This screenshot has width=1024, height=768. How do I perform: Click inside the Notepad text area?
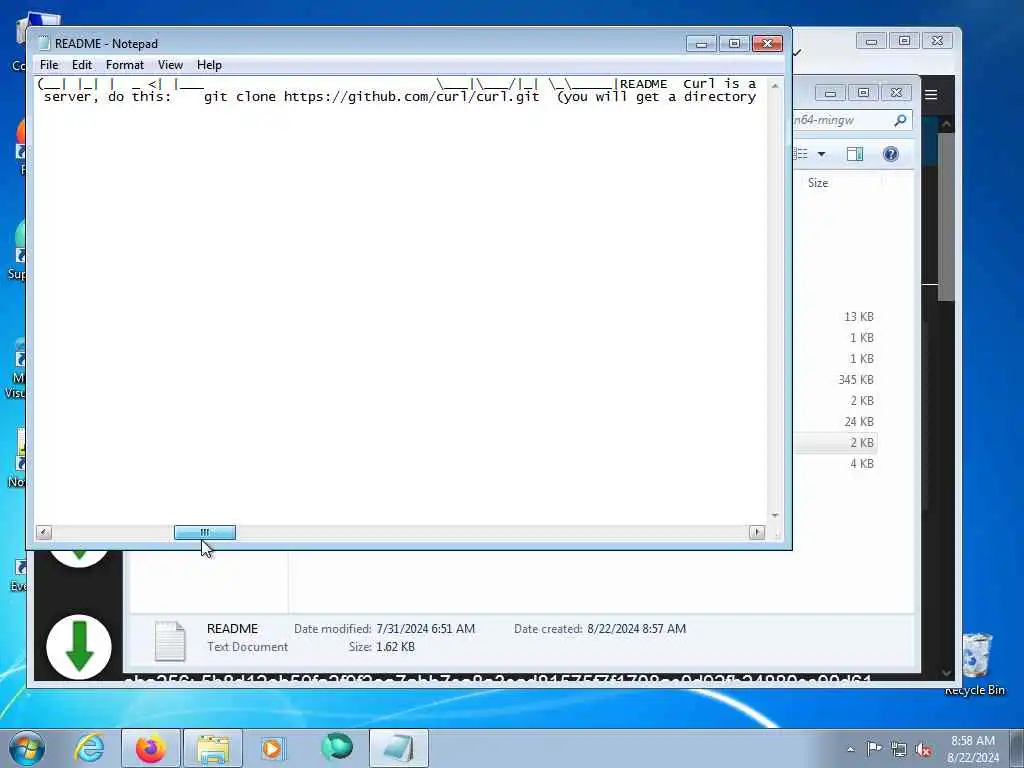[x=401, y=300]
